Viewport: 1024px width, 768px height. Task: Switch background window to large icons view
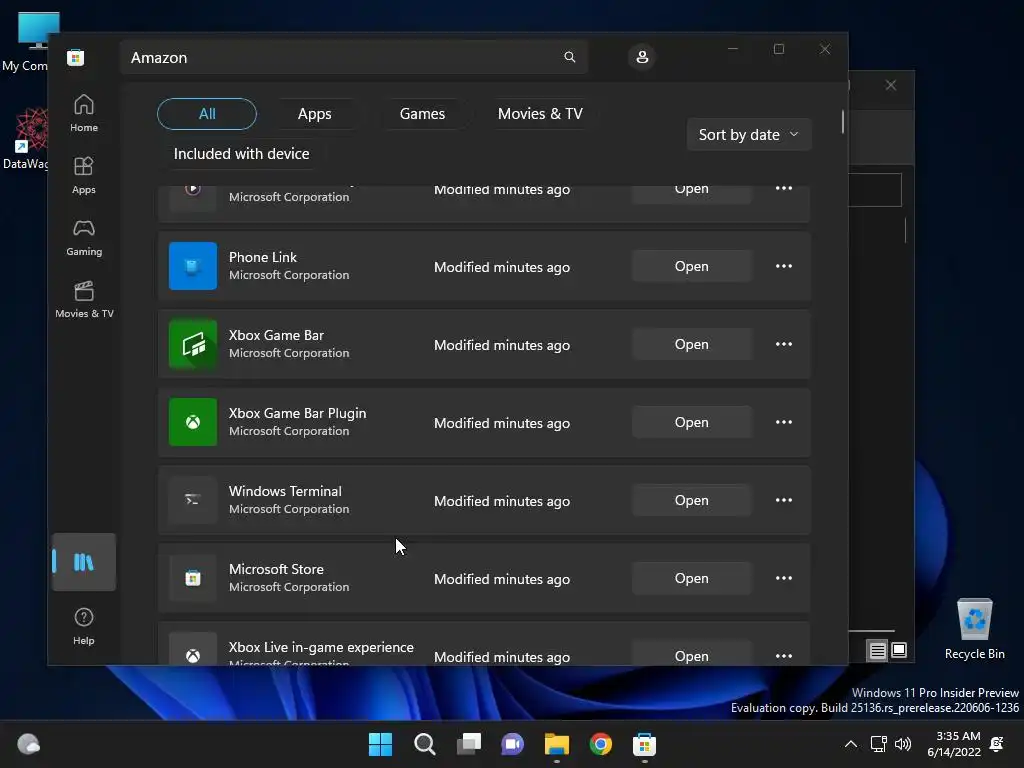[x=899, y=650]
